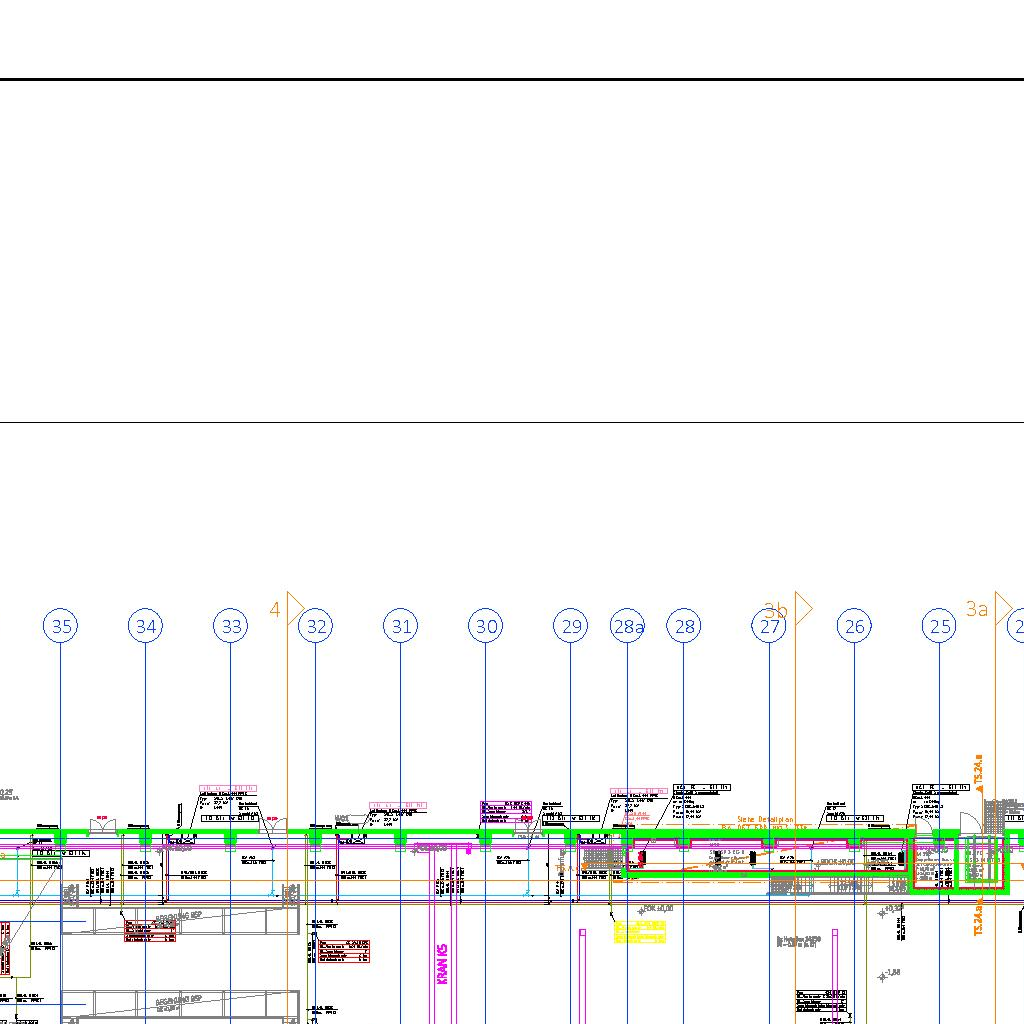1024x1024 pixels.
Task: Click the -1,88 elevation label
Action: coord(890,974)
